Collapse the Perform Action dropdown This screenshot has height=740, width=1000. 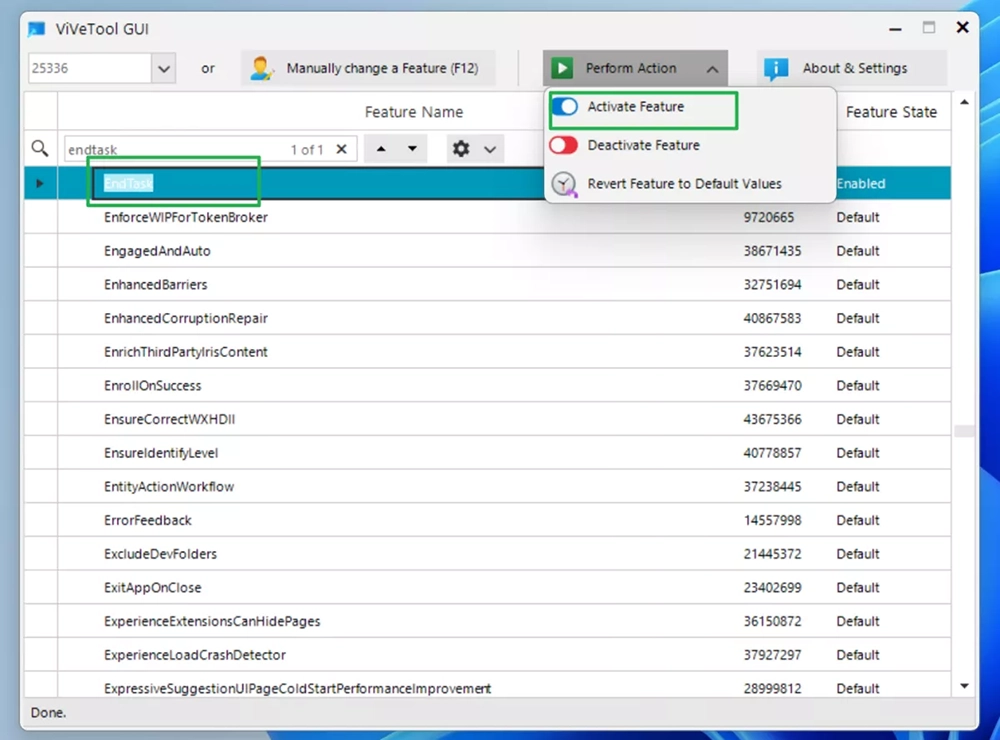coord(712,69)
